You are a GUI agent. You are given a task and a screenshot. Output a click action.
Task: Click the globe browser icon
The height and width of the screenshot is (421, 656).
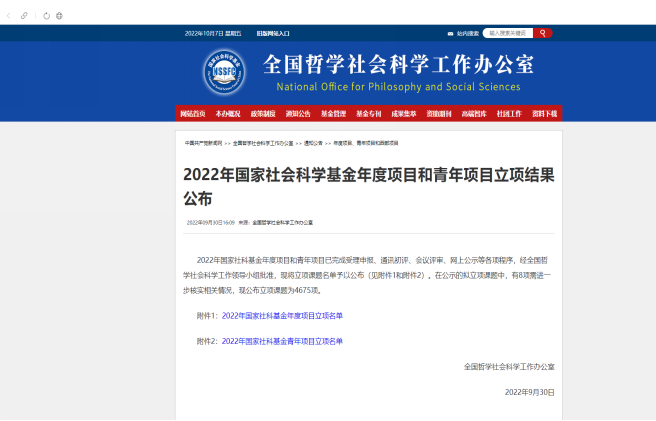pos(59,16)
